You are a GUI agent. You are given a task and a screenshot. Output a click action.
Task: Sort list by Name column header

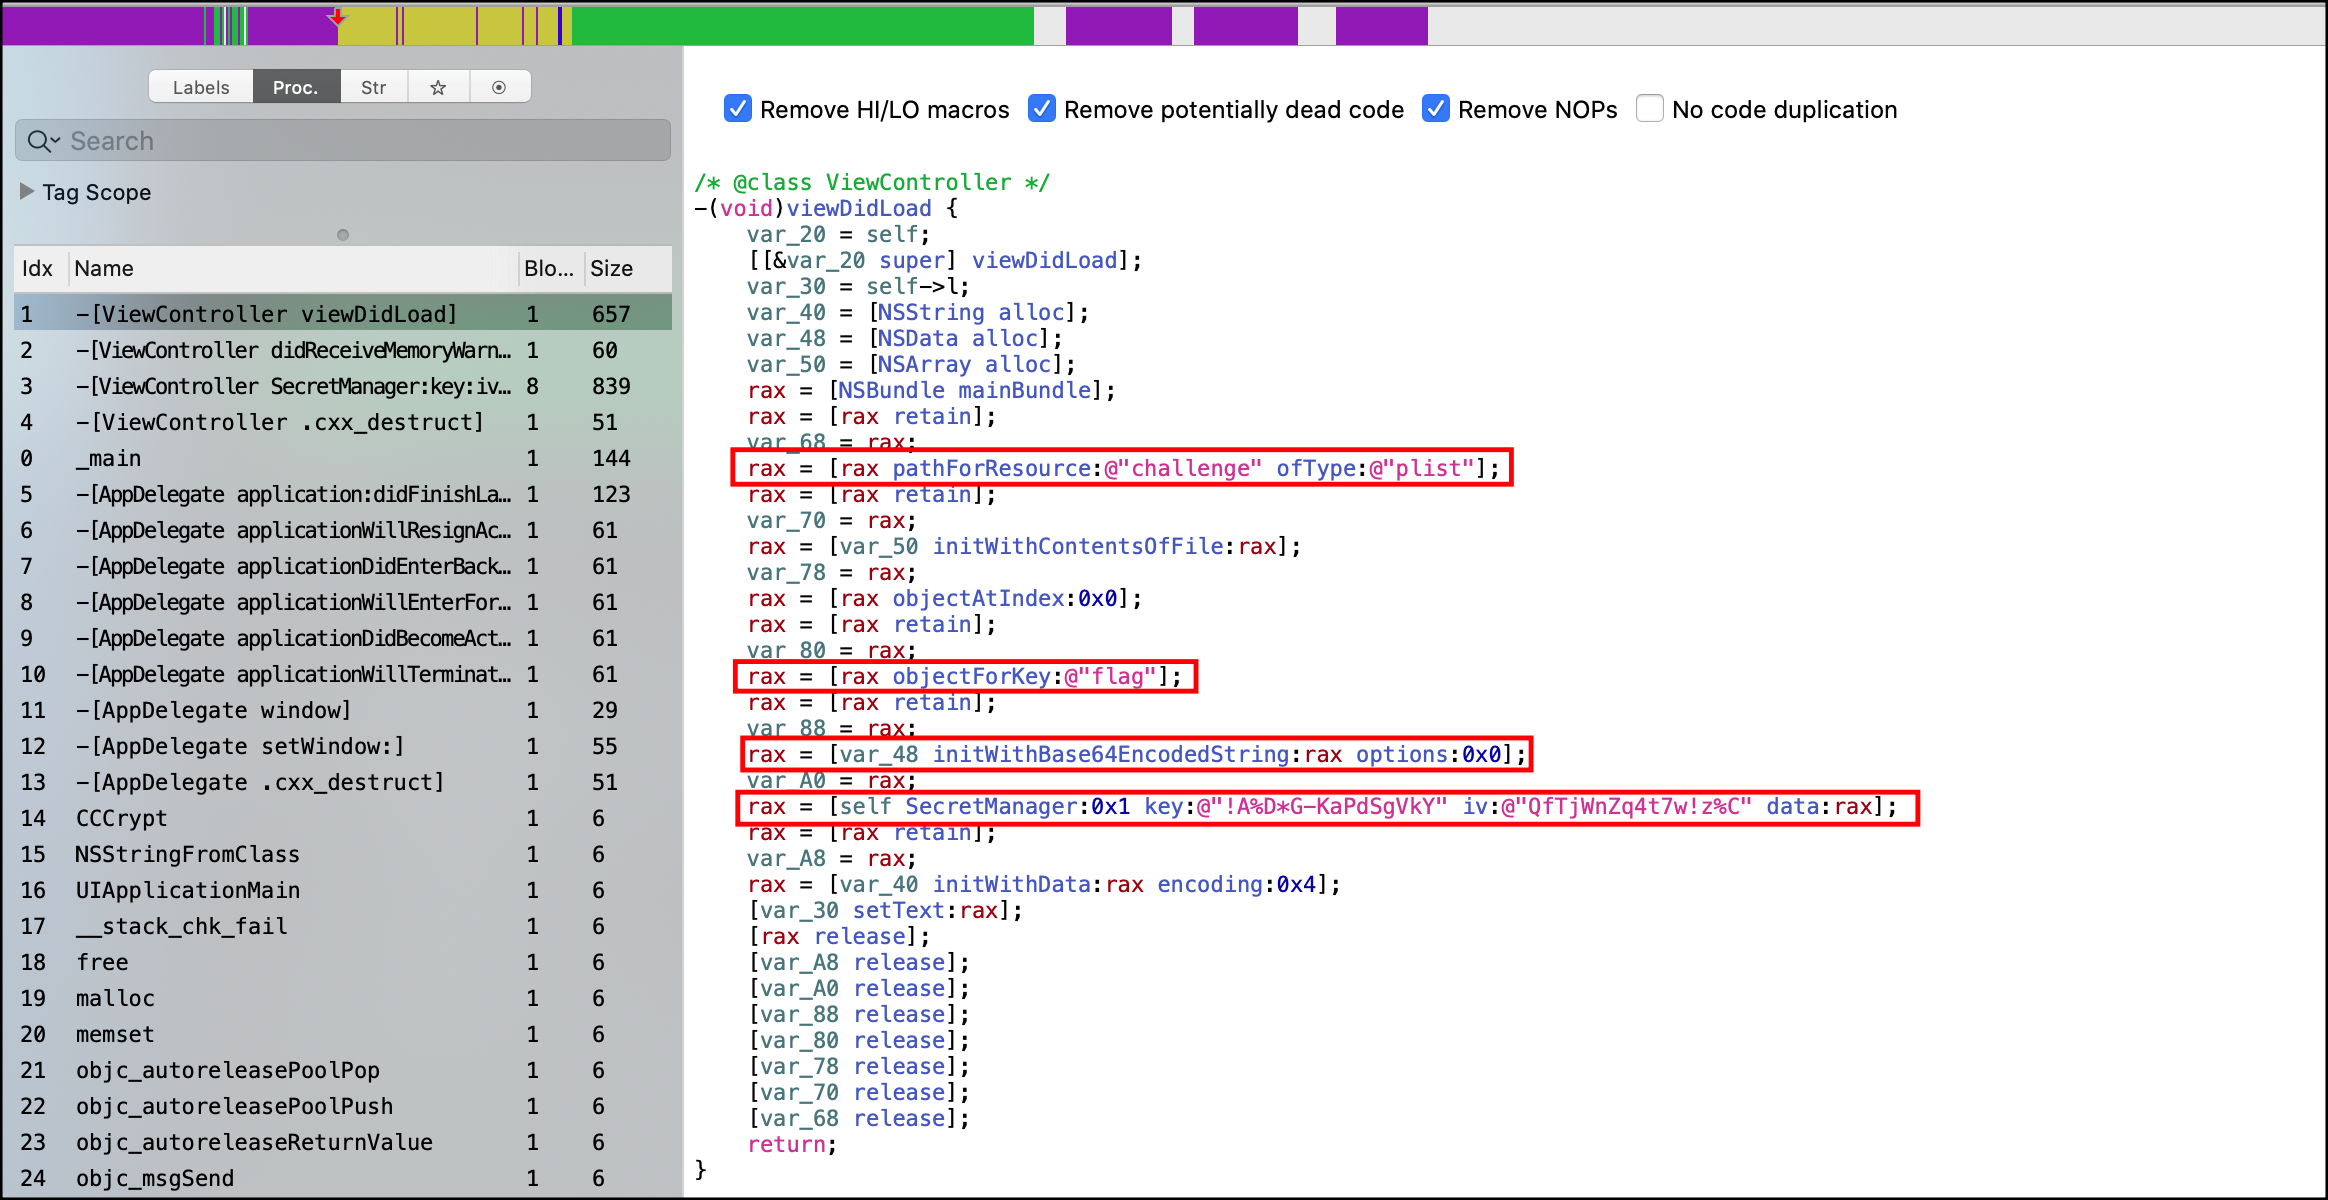tap(104, 268)
